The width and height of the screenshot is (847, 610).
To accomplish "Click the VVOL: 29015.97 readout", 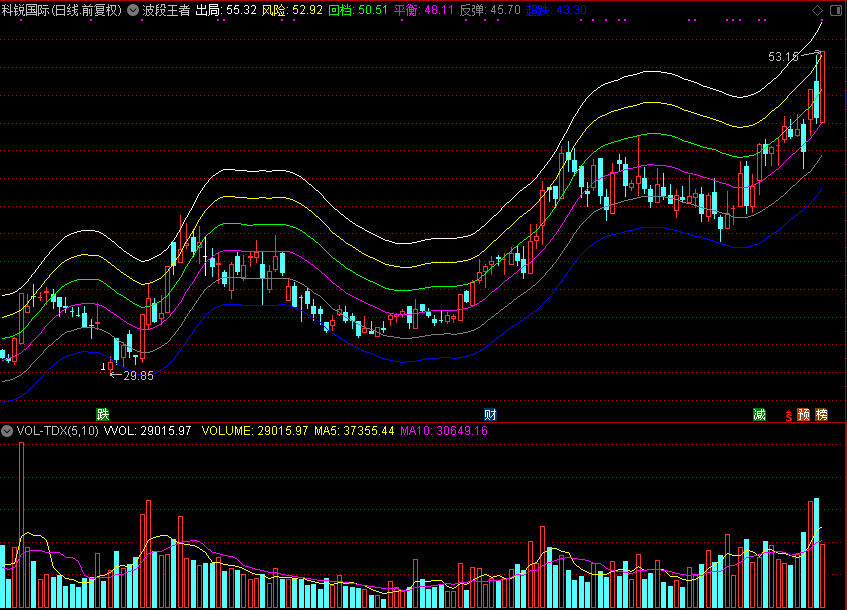I will click(x=147, y=431).
